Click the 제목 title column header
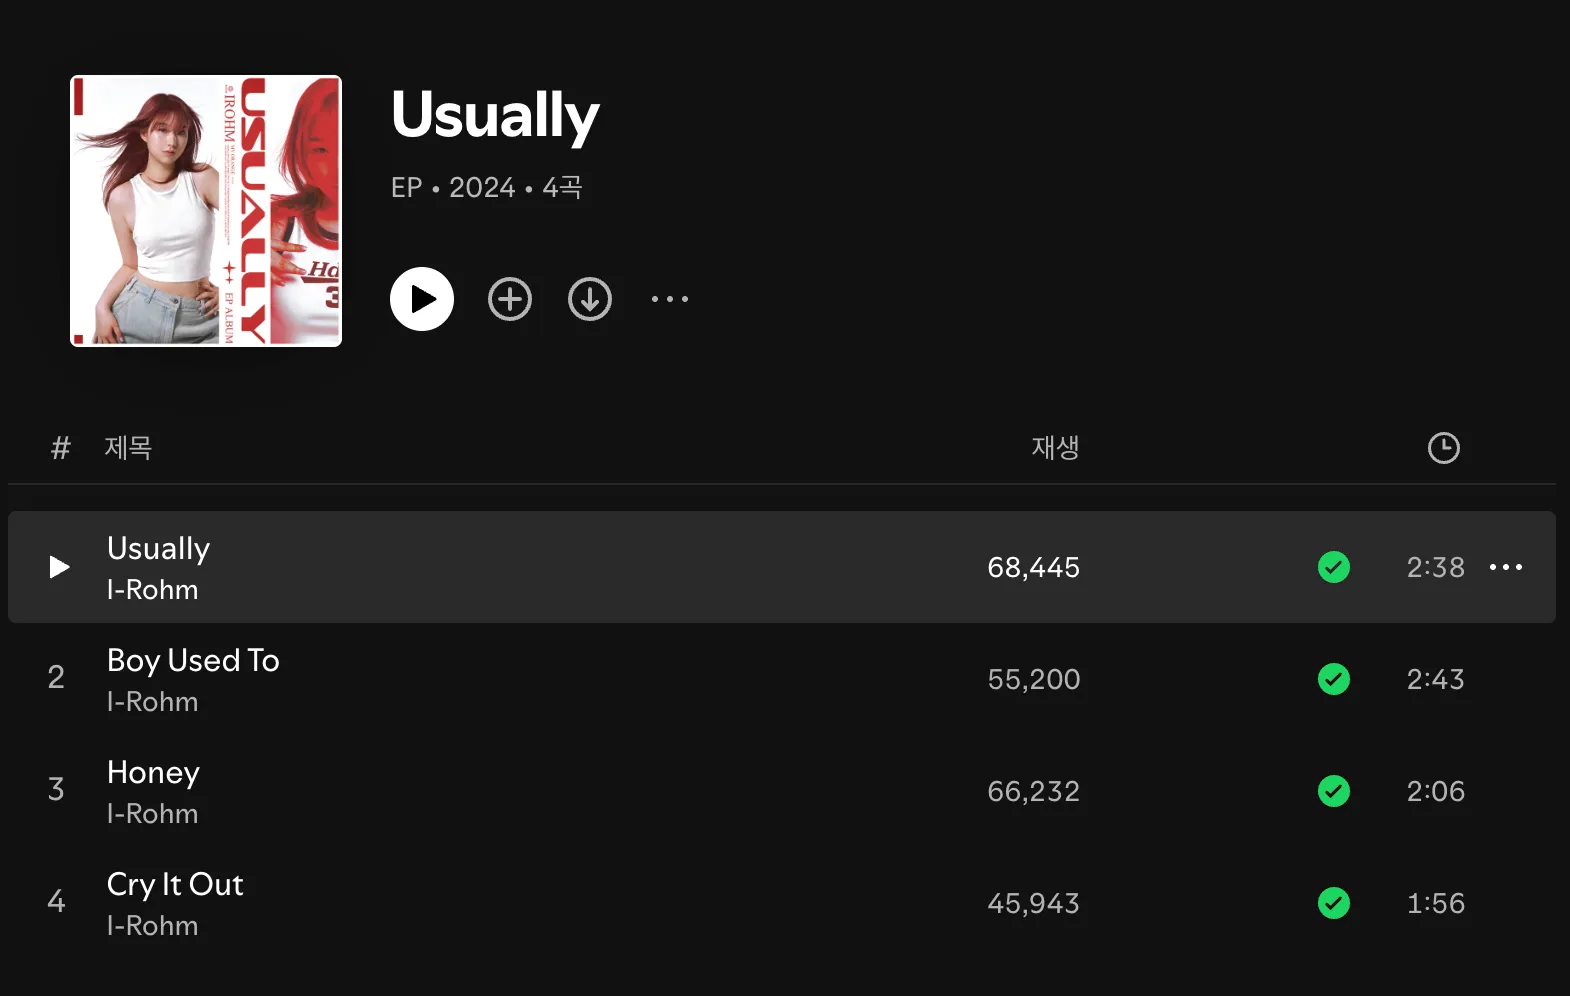 pos(128,447)
